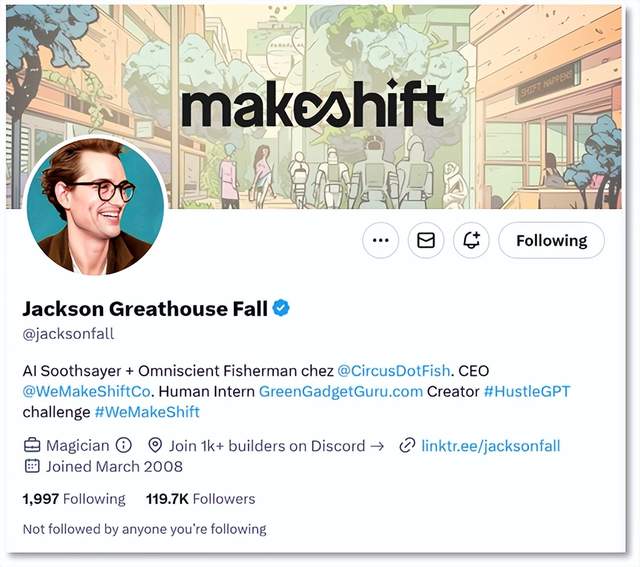Visit the GreenGadgetGuru.com link
The height and width of the screenshot is (567, 640).
(x=340, y=391)
